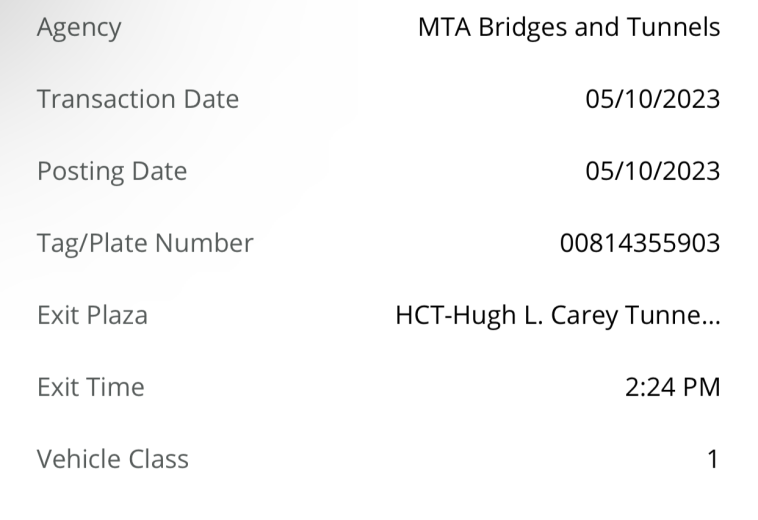Click the Transaction Date label
Viewport: 758px width, 520px height.
[x=138, y=99]
